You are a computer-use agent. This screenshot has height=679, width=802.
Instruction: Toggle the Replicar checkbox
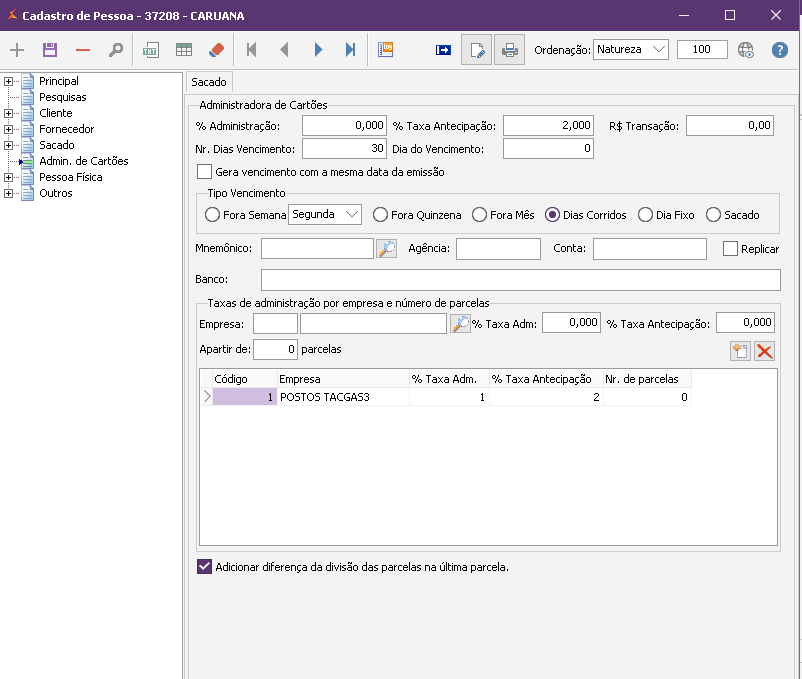pyautogui.click(x=730, y=249)
